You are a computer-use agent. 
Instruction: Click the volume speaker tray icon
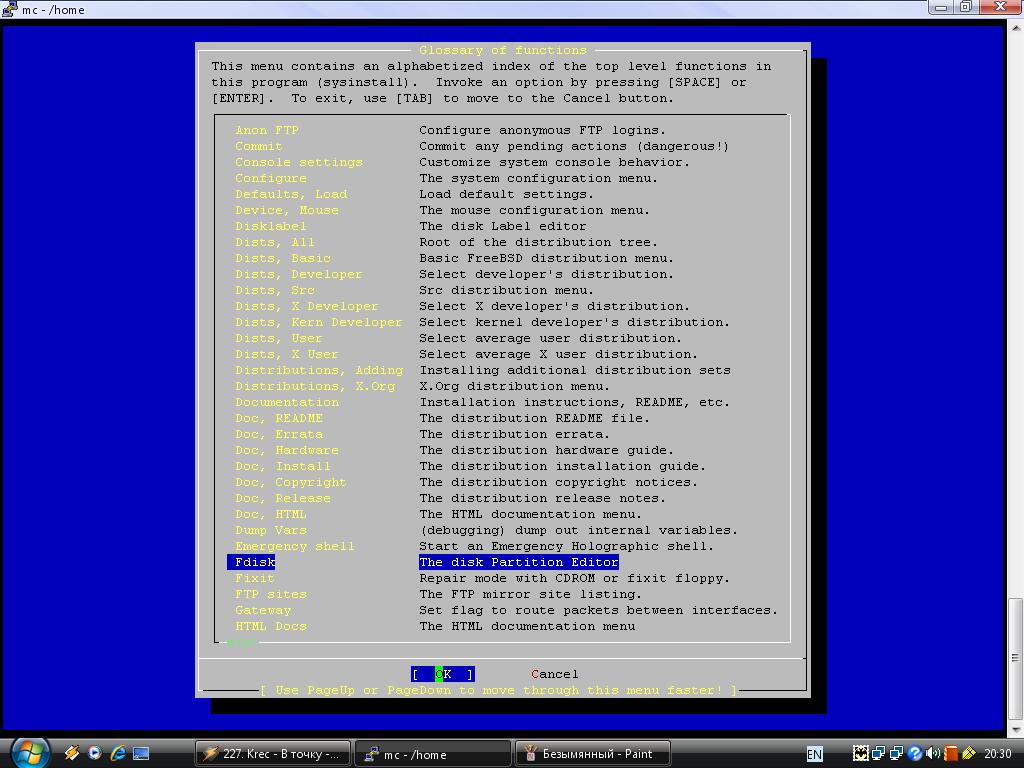pos(933,753)
